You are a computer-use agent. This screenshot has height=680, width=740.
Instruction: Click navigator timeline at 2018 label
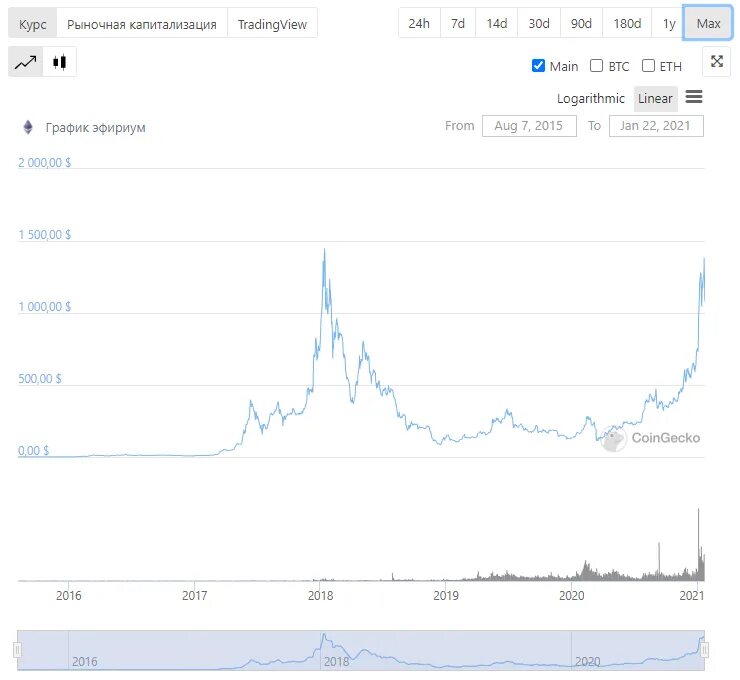pyautogui.click(x=336, y=661)
